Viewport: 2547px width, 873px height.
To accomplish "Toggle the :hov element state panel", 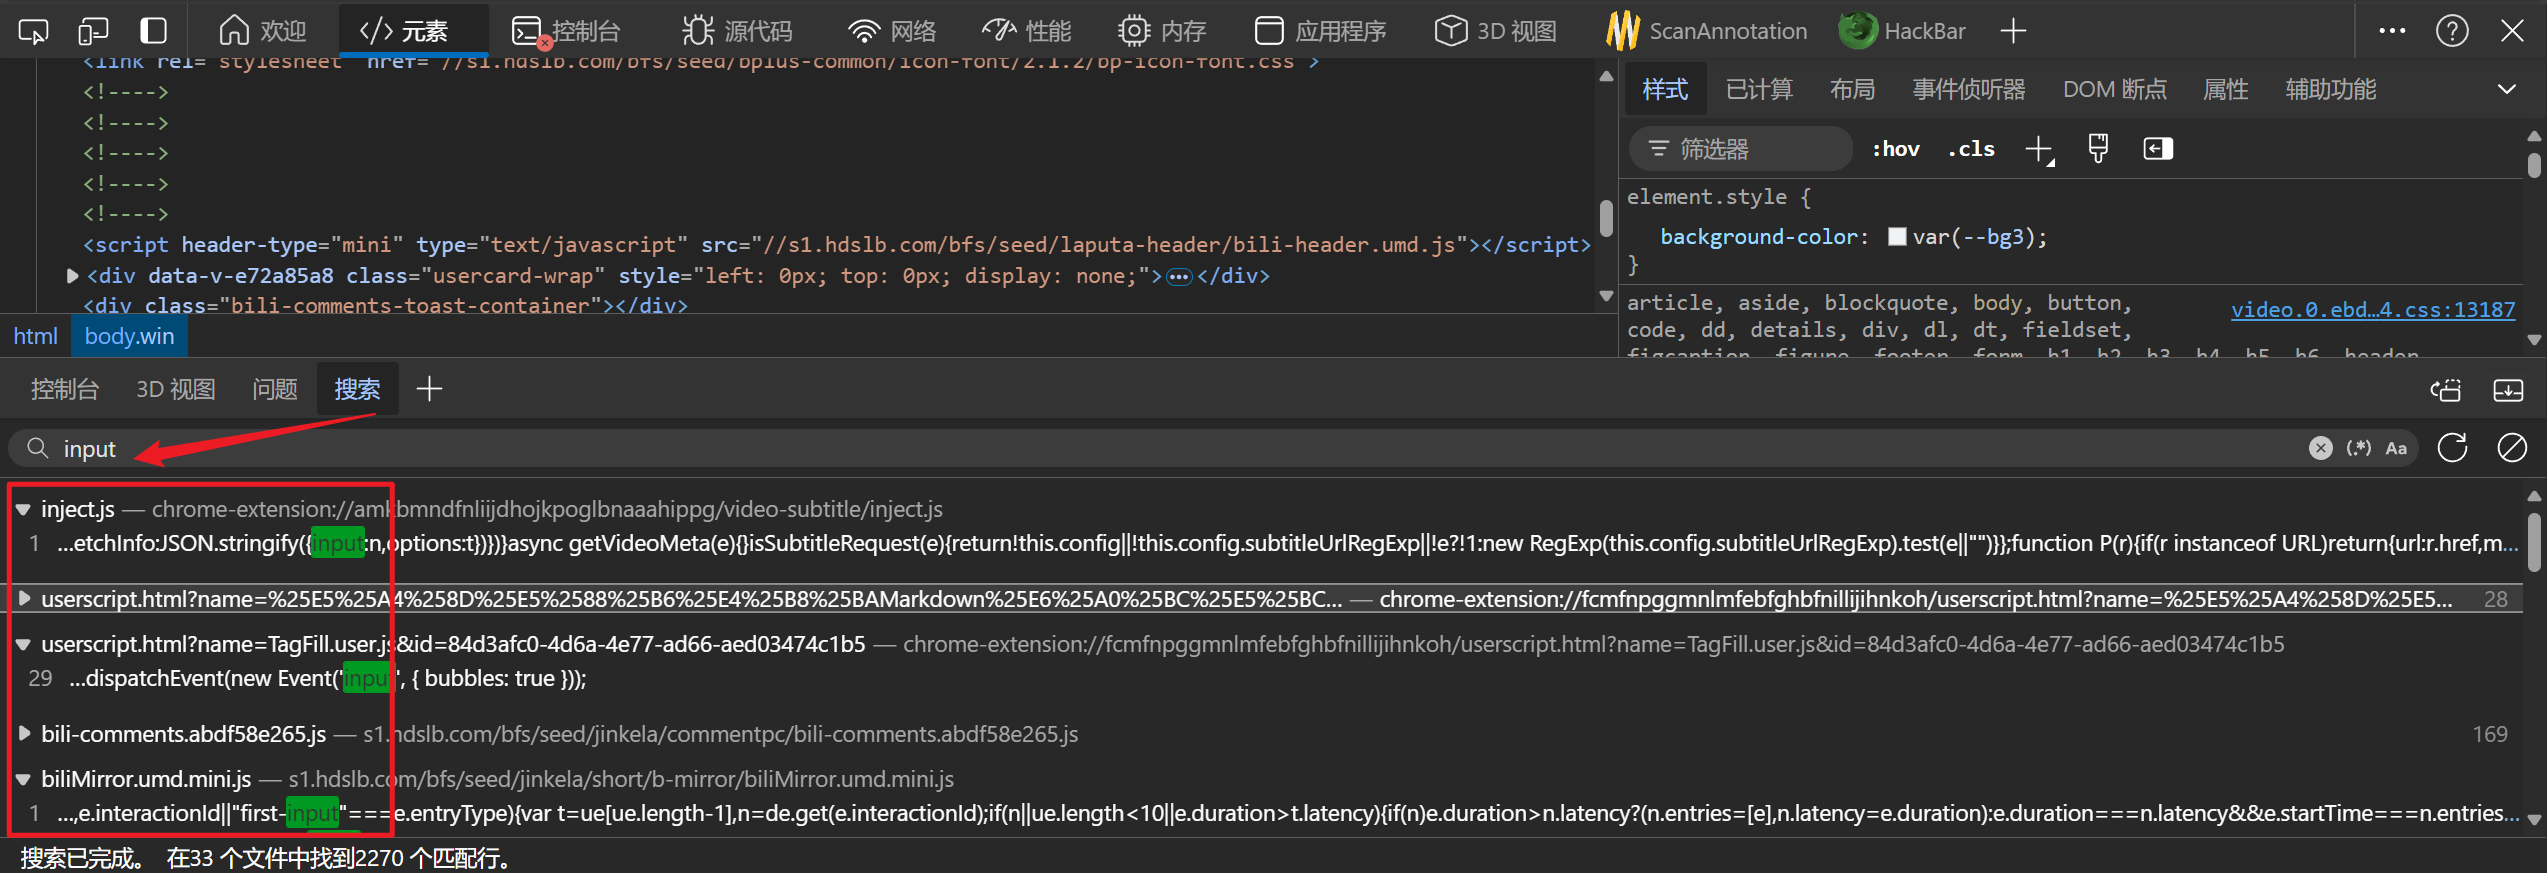I will (1896, 149).
